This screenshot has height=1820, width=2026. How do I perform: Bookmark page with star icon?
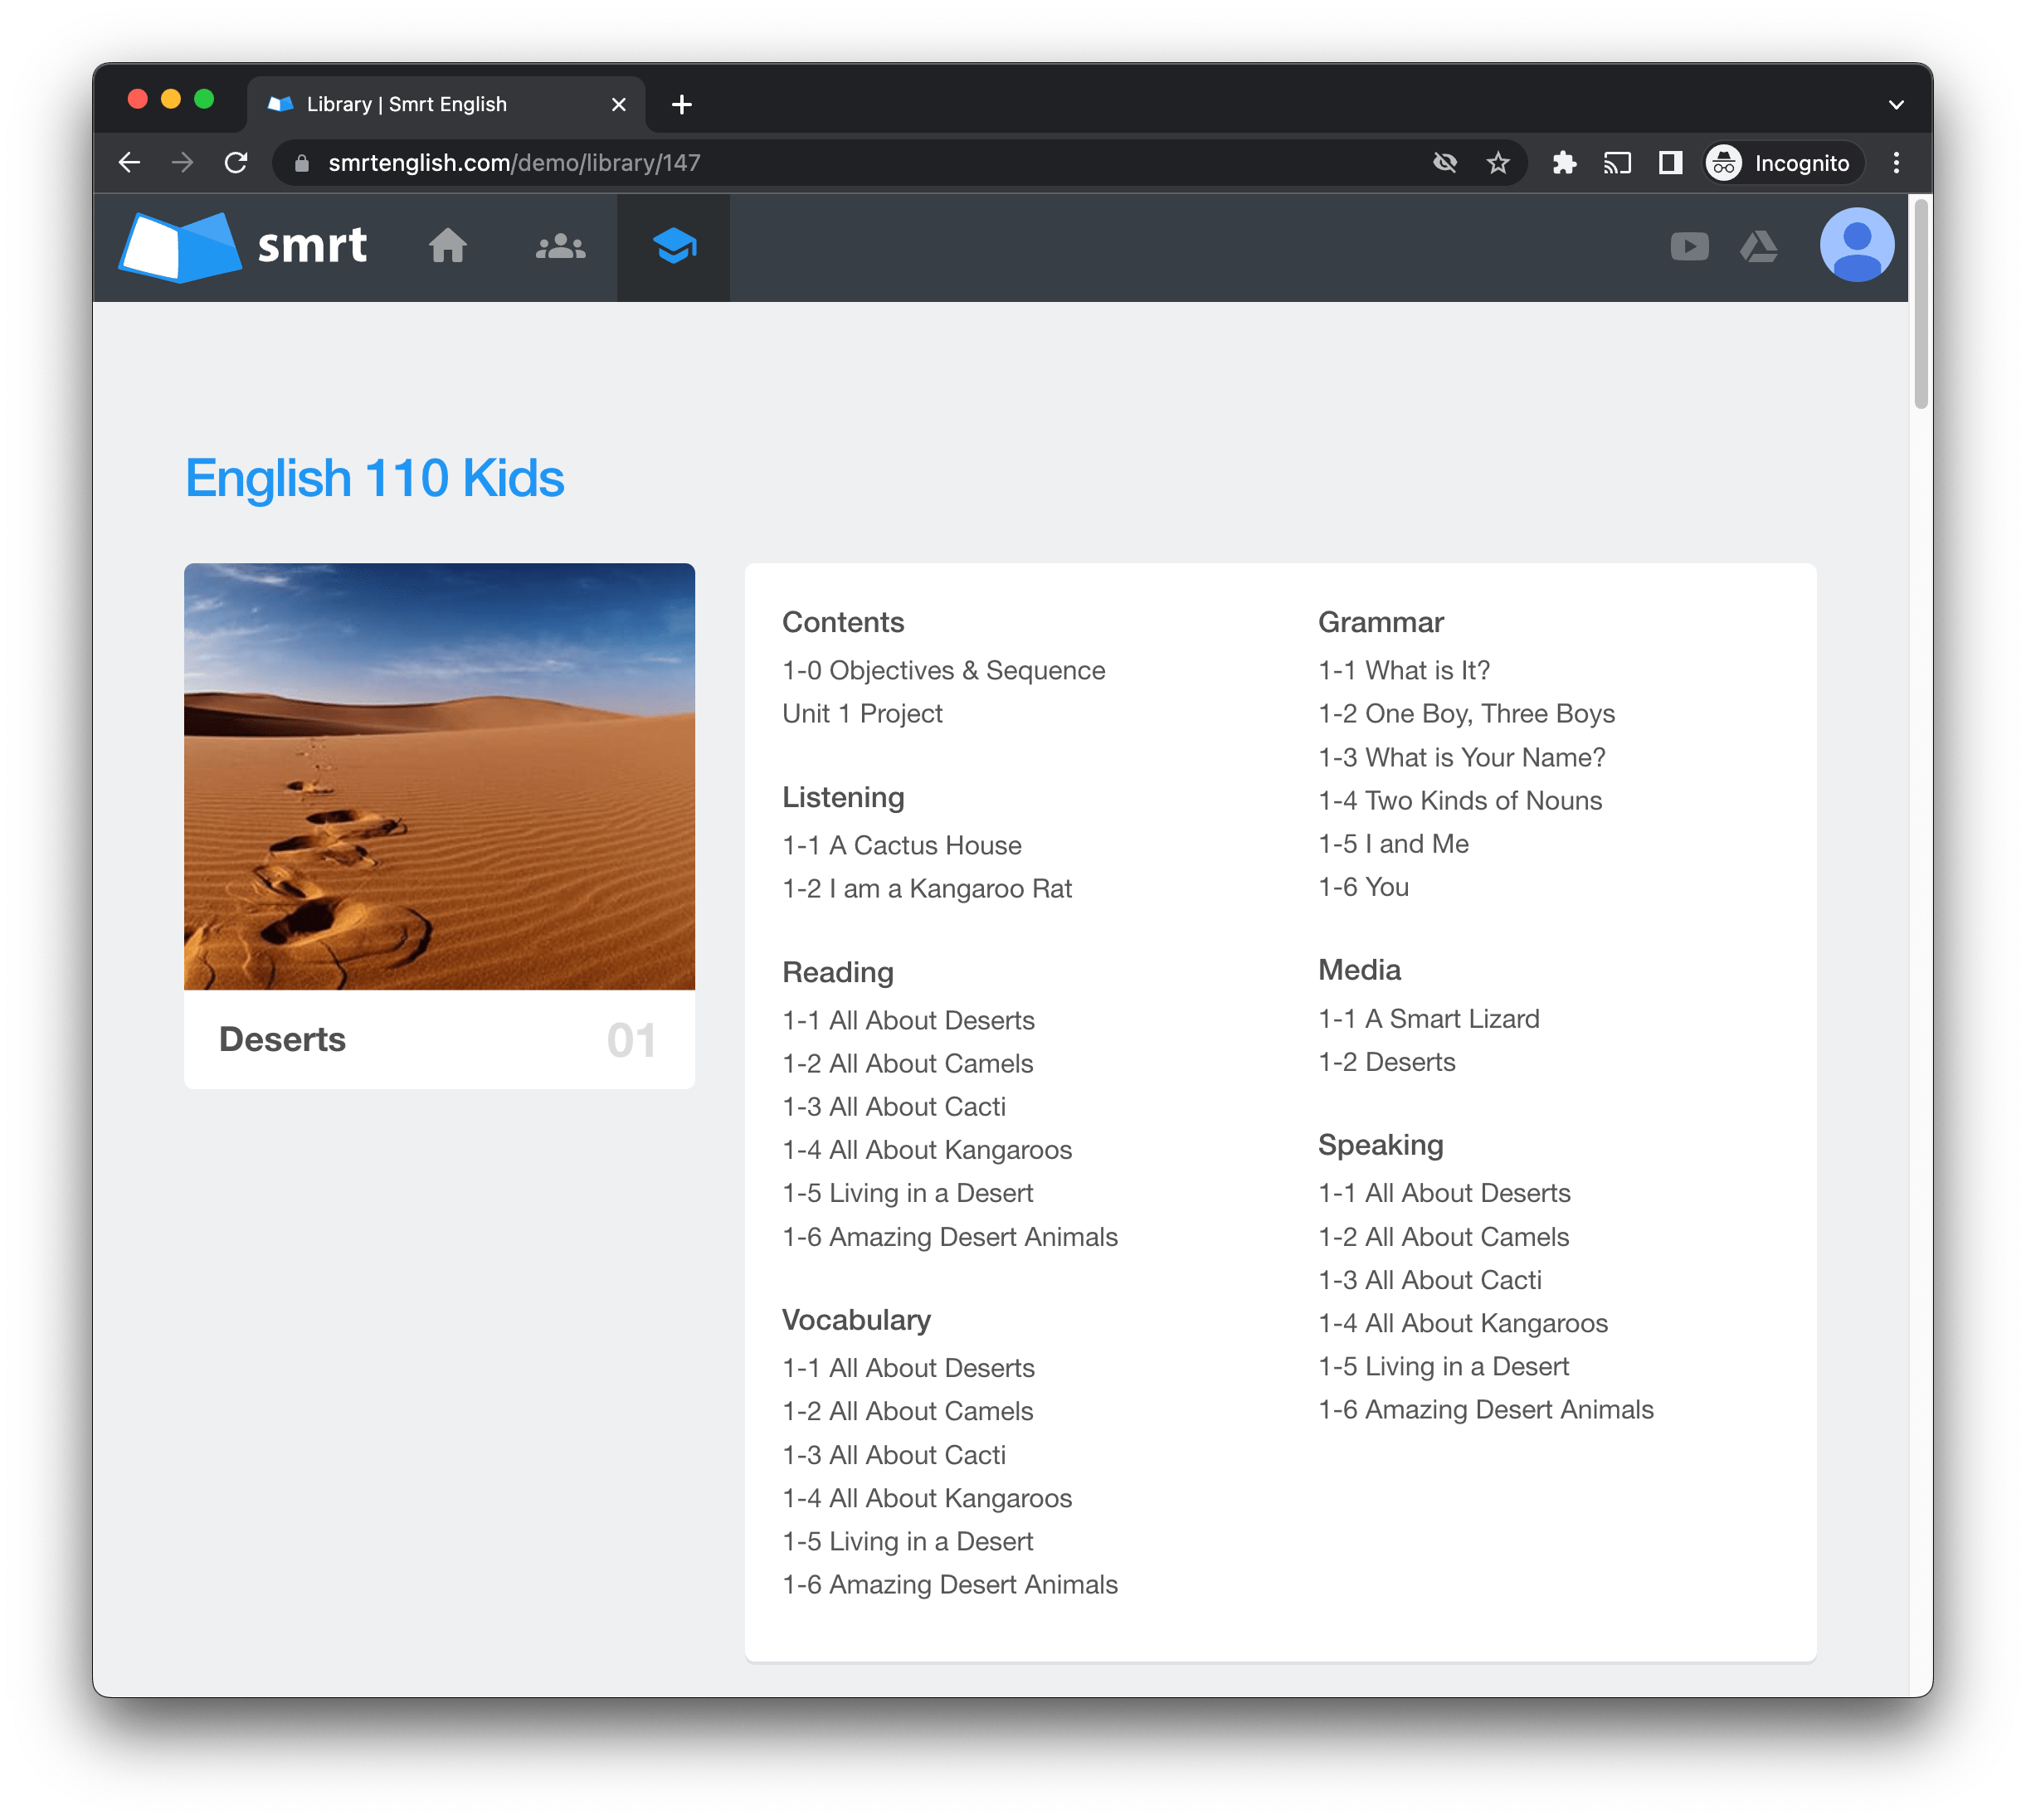(1497, 163)
